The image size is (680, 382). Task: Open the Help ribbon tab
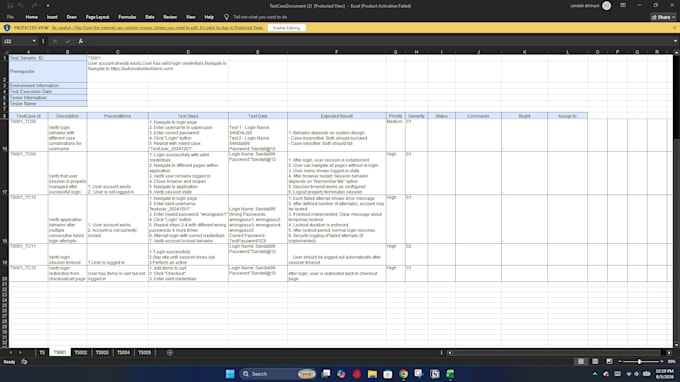209,17
